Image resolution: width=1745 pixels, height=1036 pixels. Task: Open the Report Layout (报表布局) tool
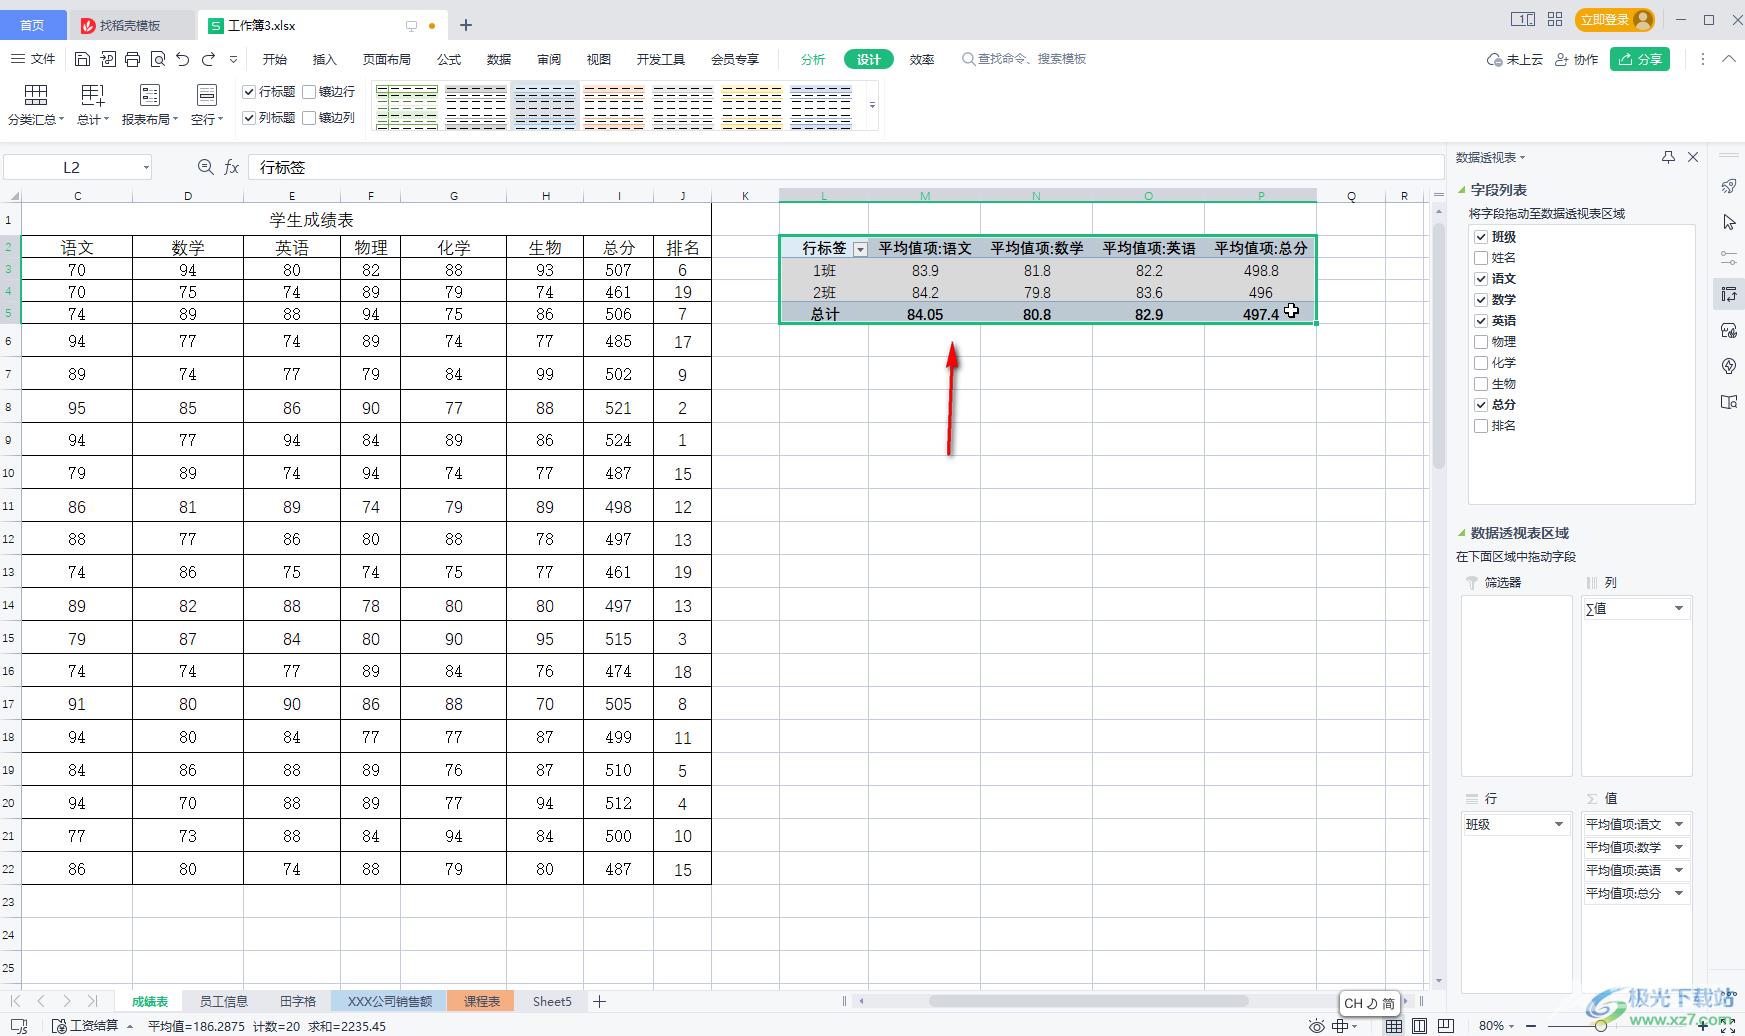point(150,105)
